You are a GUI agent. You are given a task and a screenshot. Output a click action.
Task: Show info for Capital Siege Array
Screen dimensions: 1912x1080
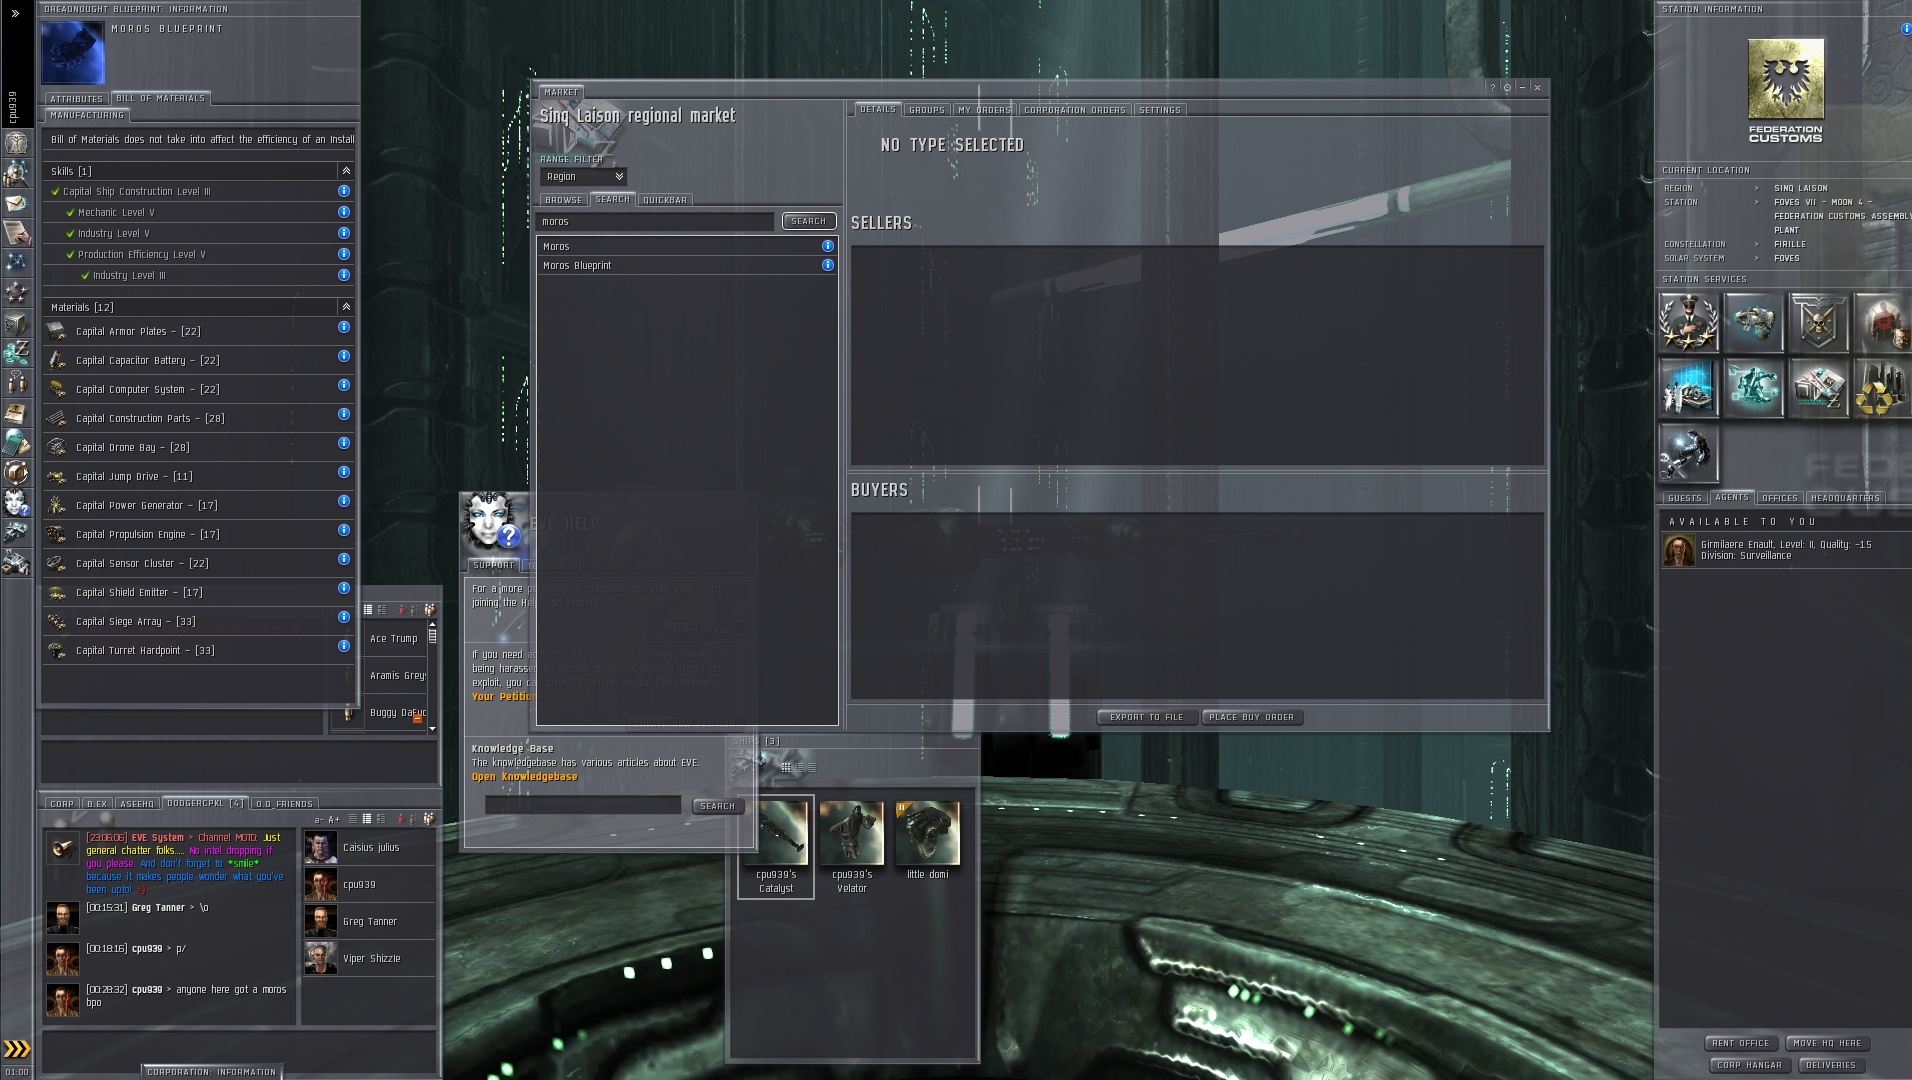(x=344, y=617)
